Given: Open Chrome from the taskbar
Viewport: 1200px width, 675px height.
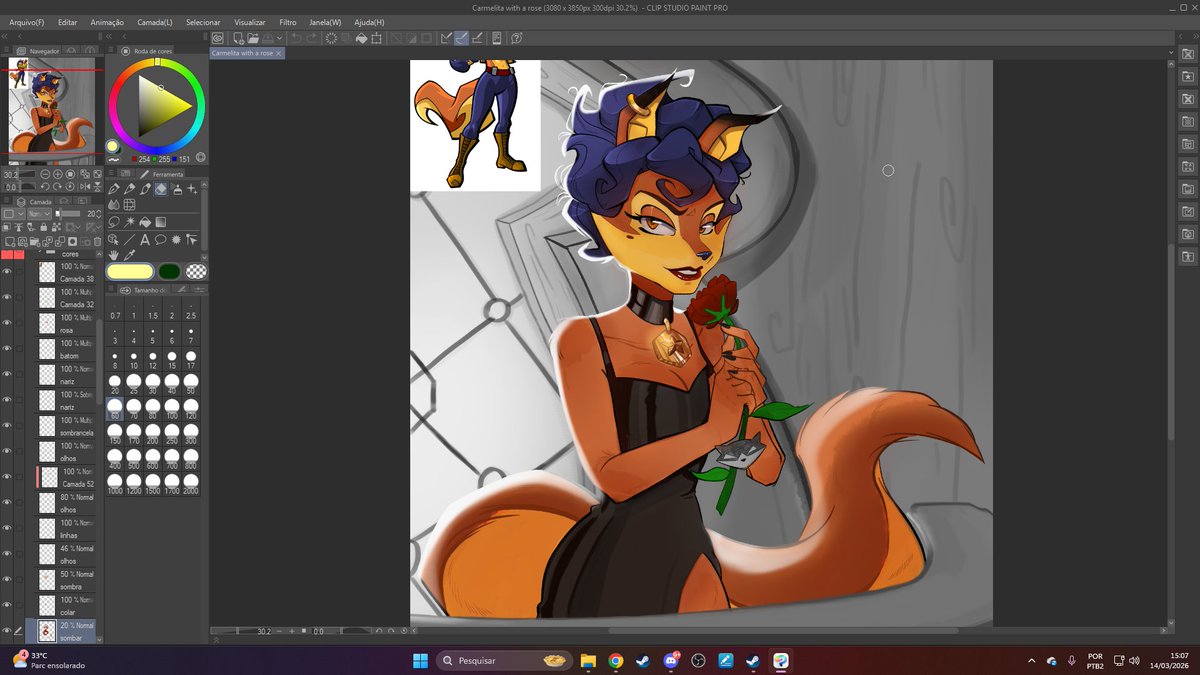Looking at the screenshot, I should tap(616, 660).
